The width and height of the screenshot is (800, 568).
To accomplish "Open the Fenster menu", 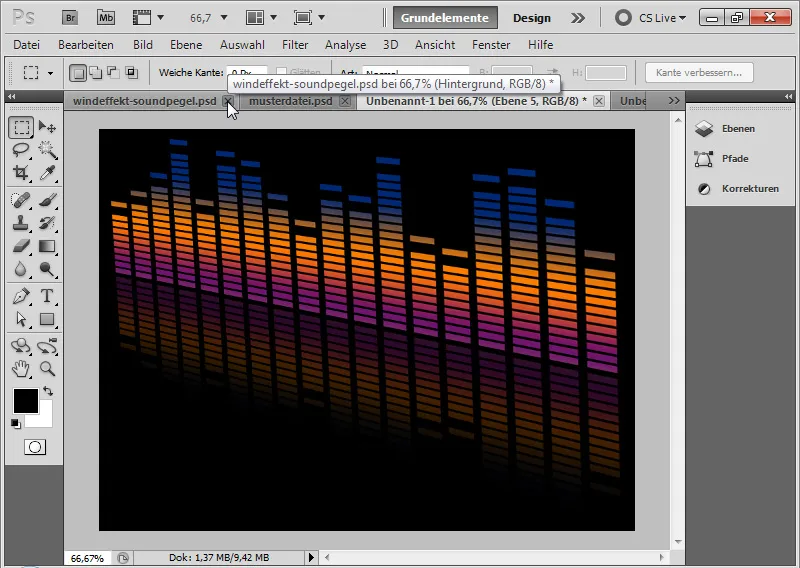I will (491, 45).
